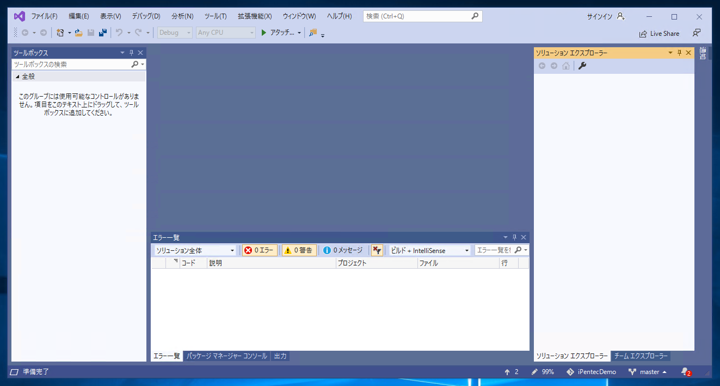Click the Visual Studio logo icon
The height and width of the screenshot is (386, 720).
pyautogui.click(x=19, y=17)
